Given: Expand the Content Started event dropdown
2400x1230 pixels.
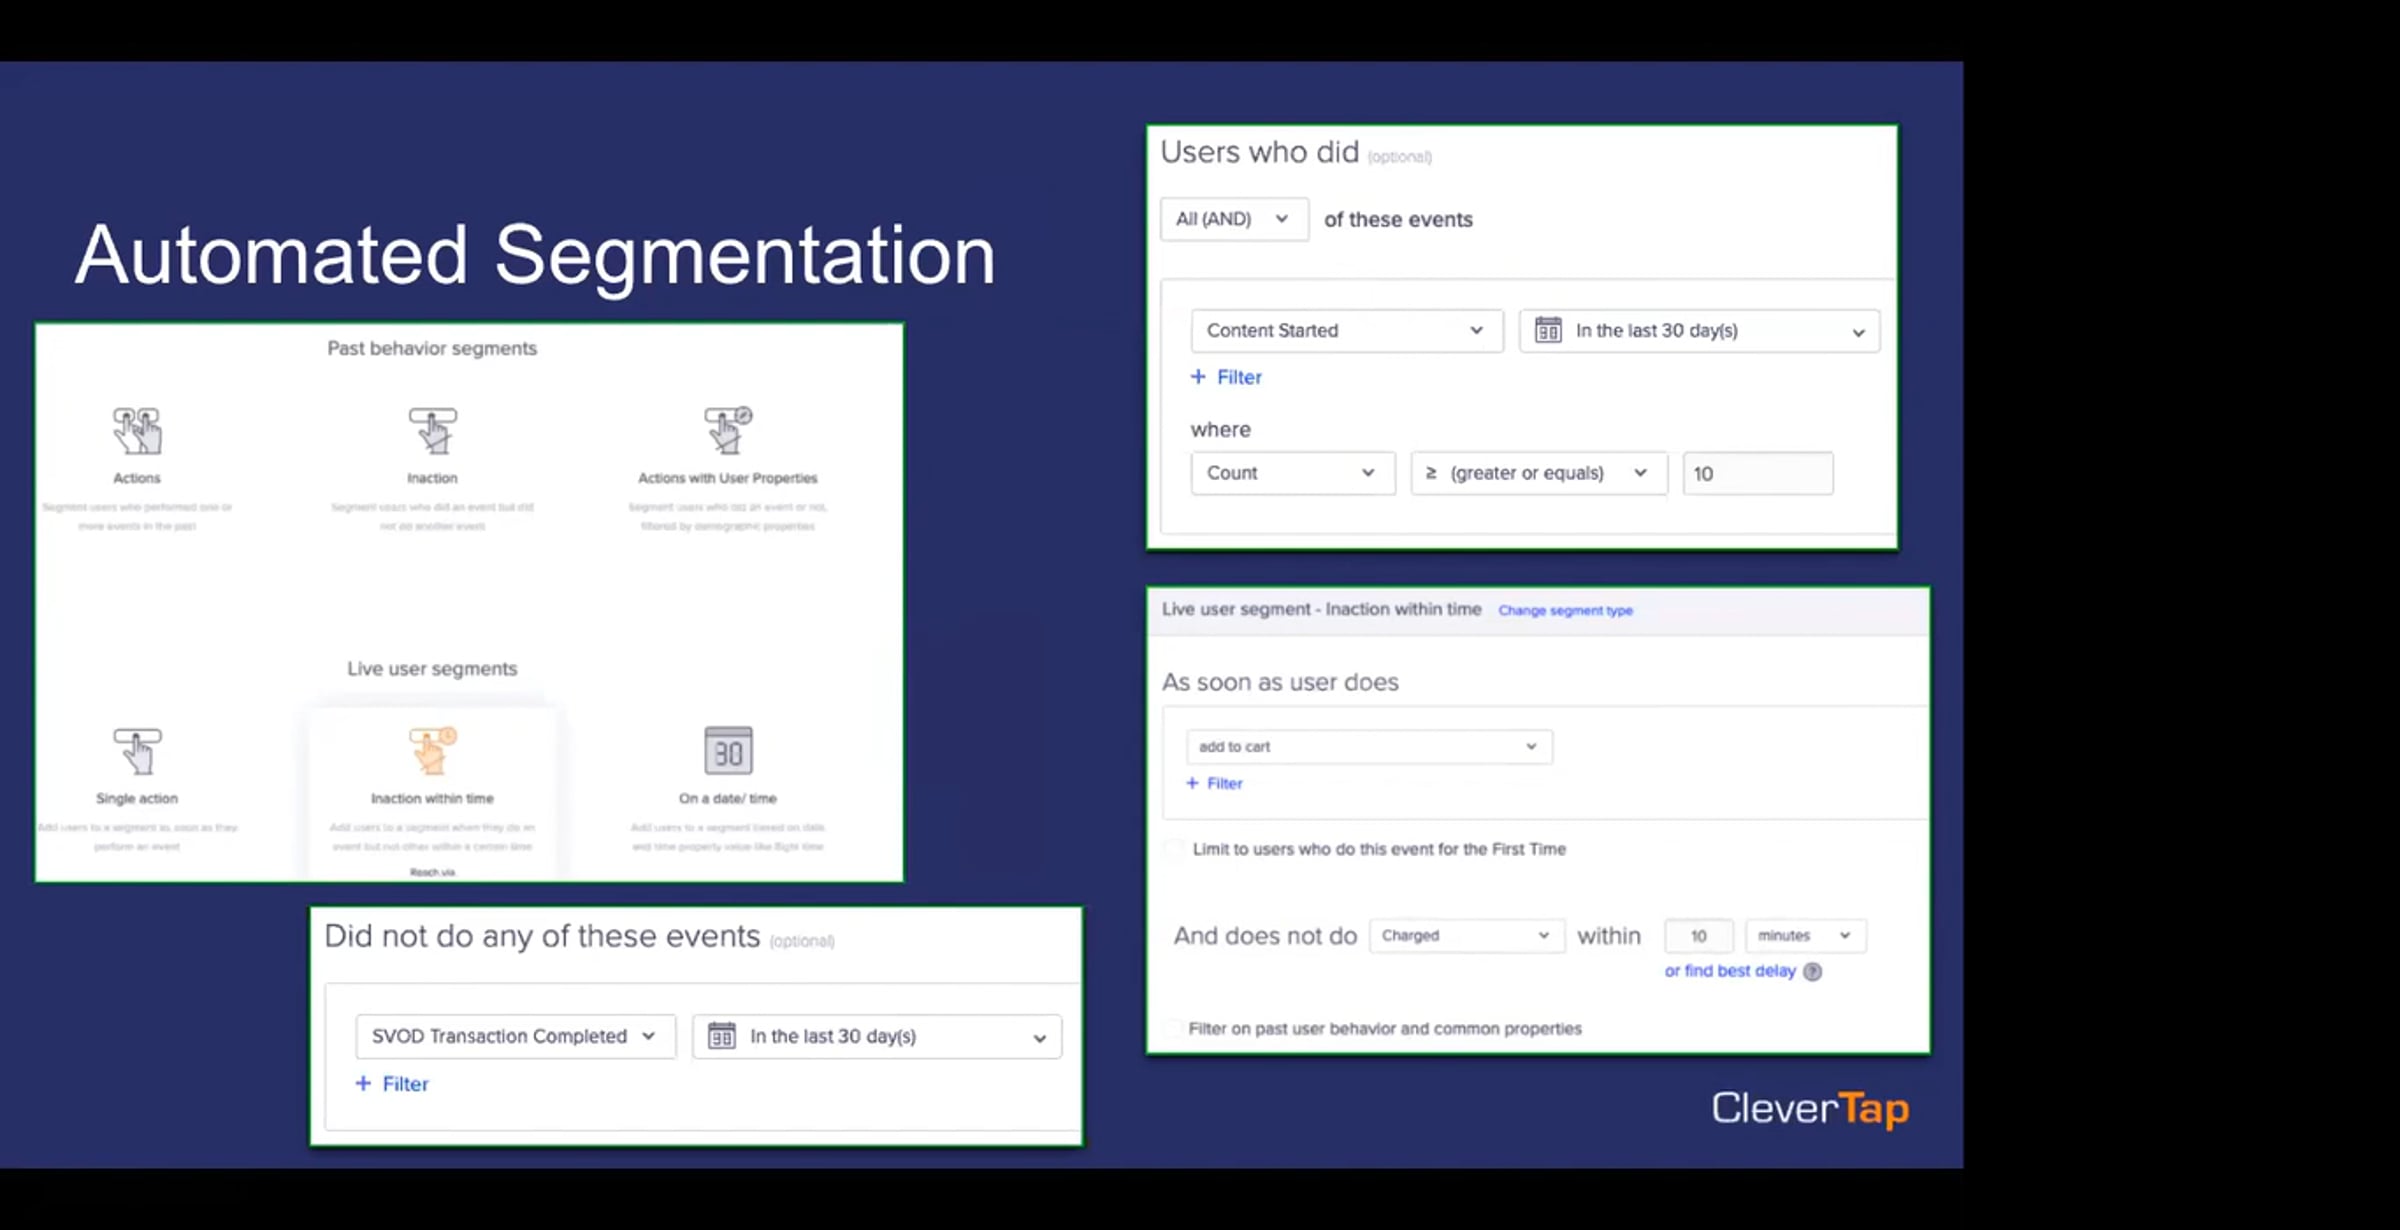Looking at the screenshot, I should [x=1345, y=331].
